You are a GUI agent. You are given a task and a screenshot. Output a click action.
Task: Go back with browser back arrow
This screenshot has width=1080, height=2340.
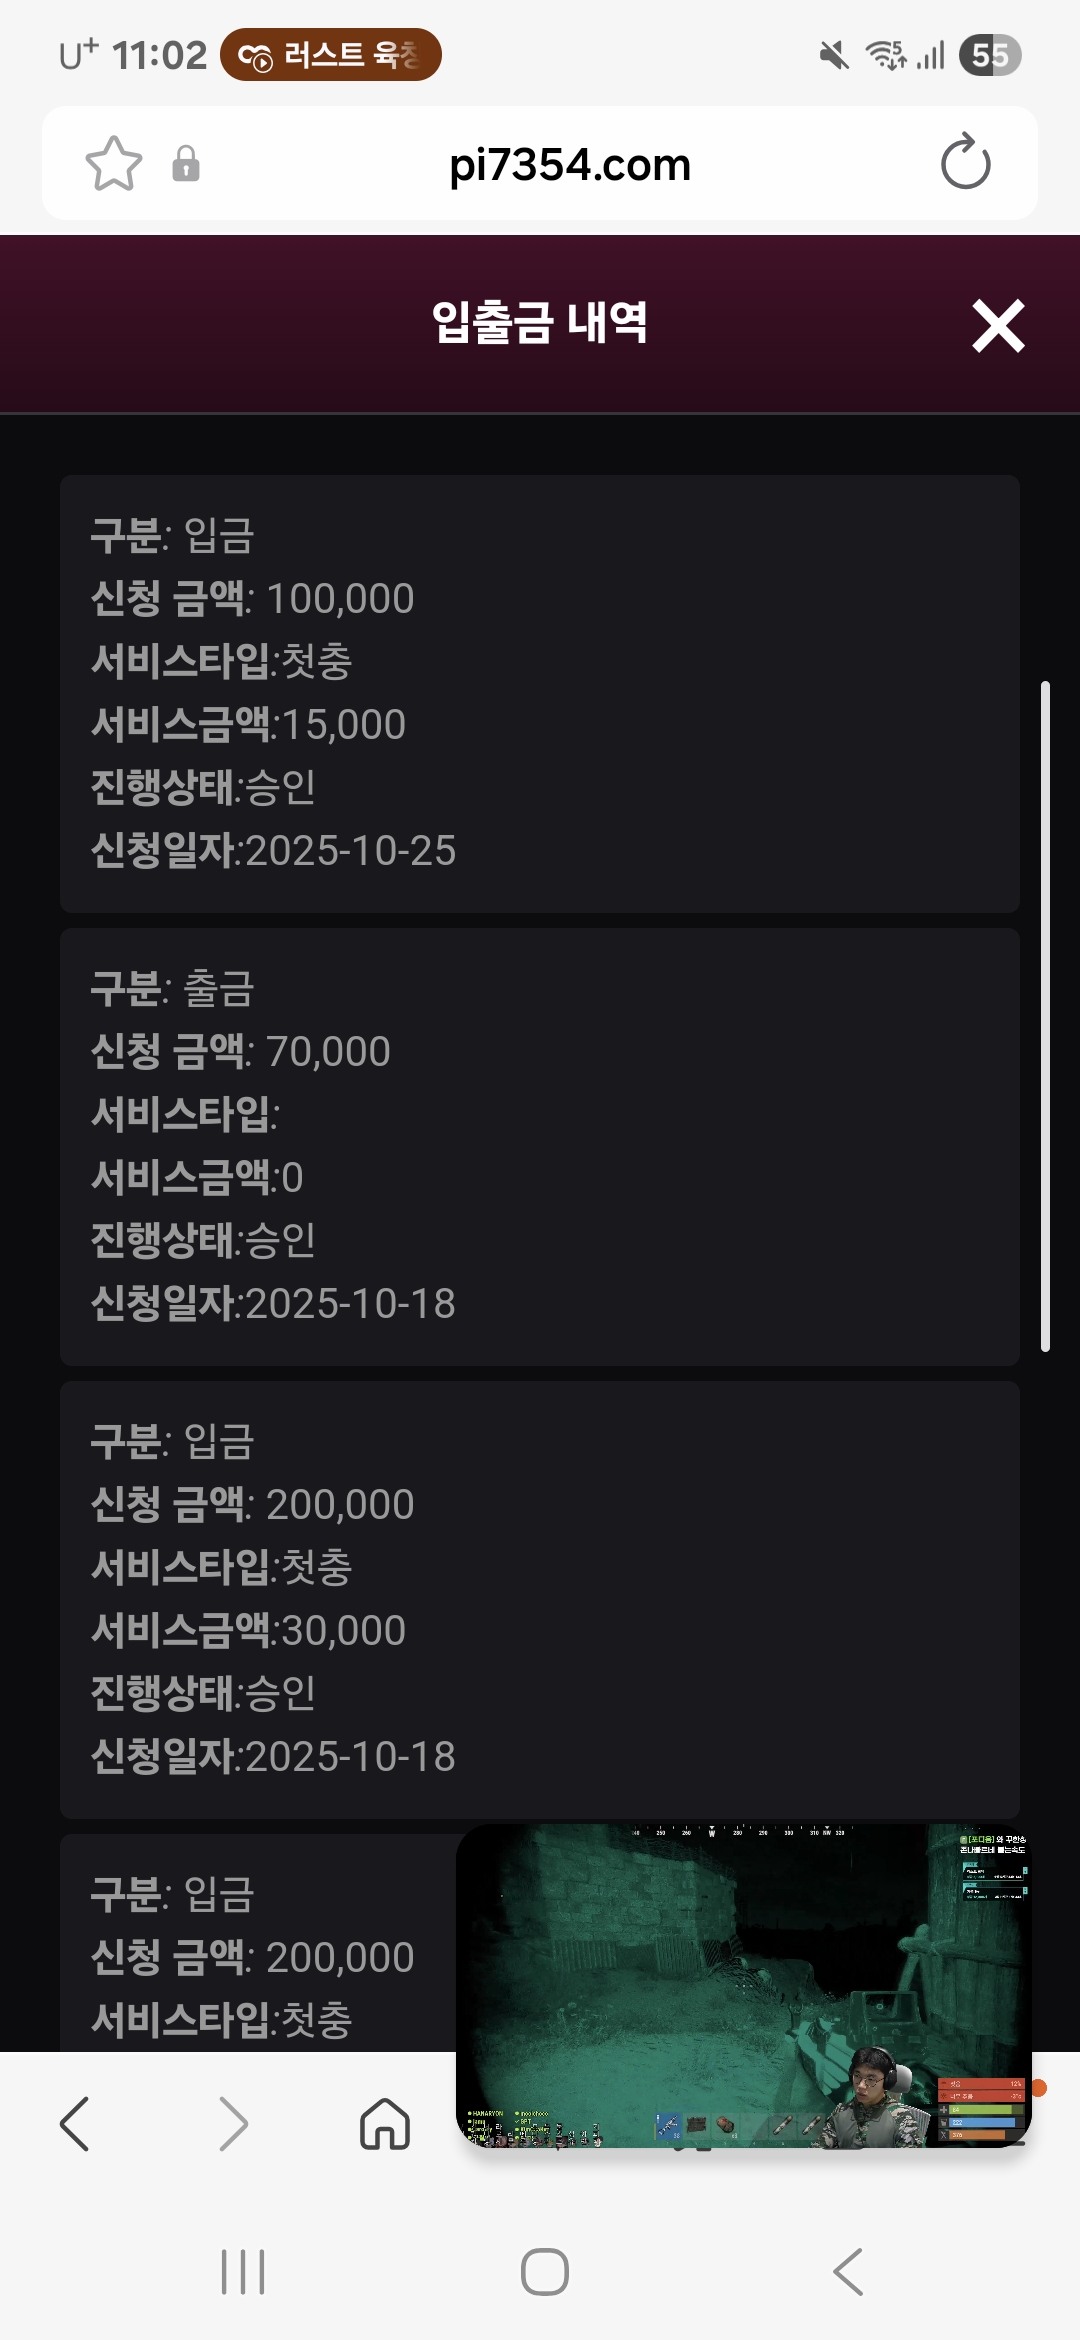tap(75, 2123)
